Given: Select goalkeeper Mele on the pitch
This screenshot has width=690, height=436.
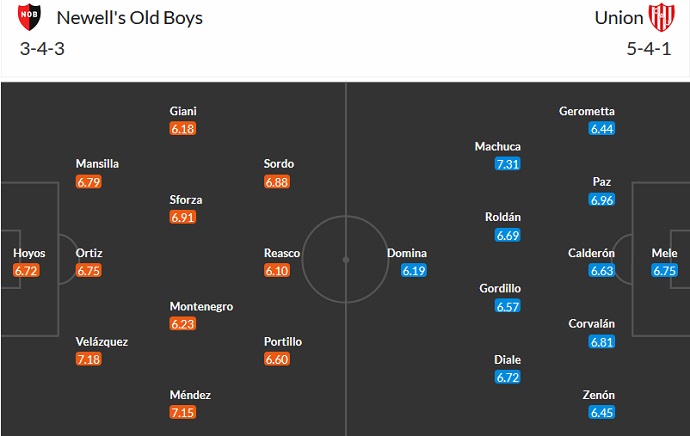Looking at the screenshot, I should 664,253.
